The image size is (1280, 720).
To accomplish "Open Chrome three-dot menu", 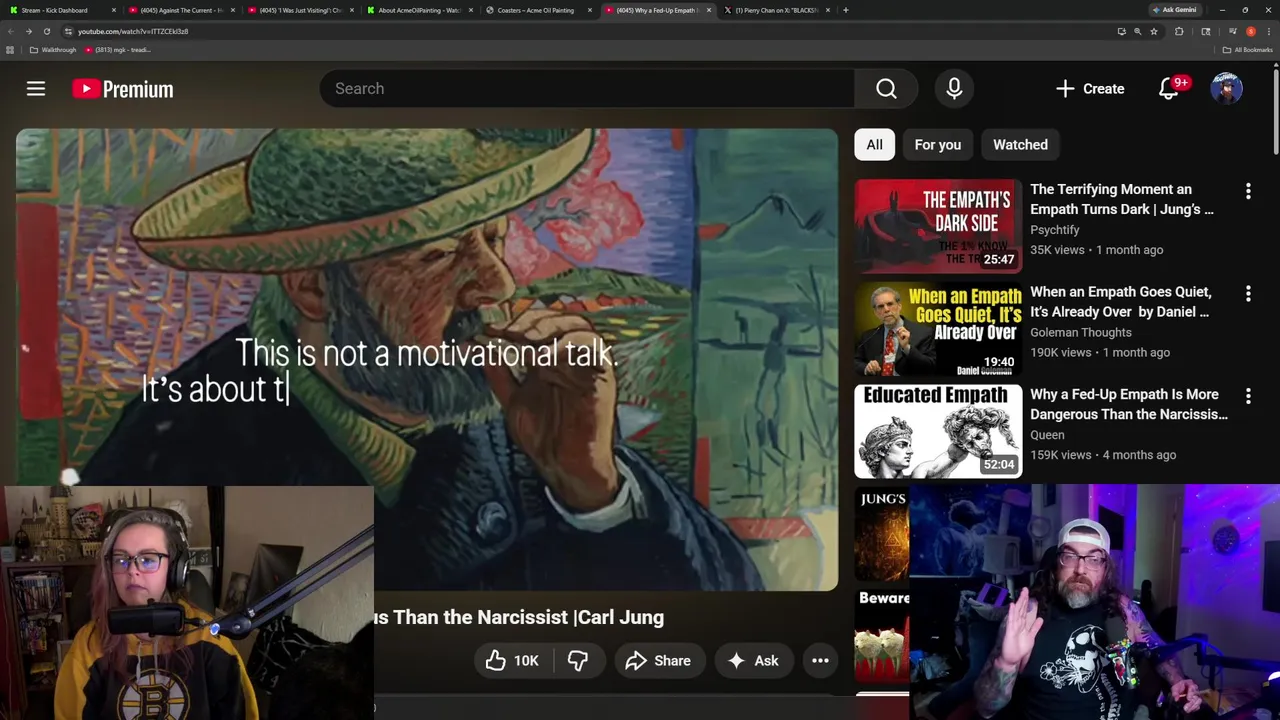I will click(x=1270, y=31).
